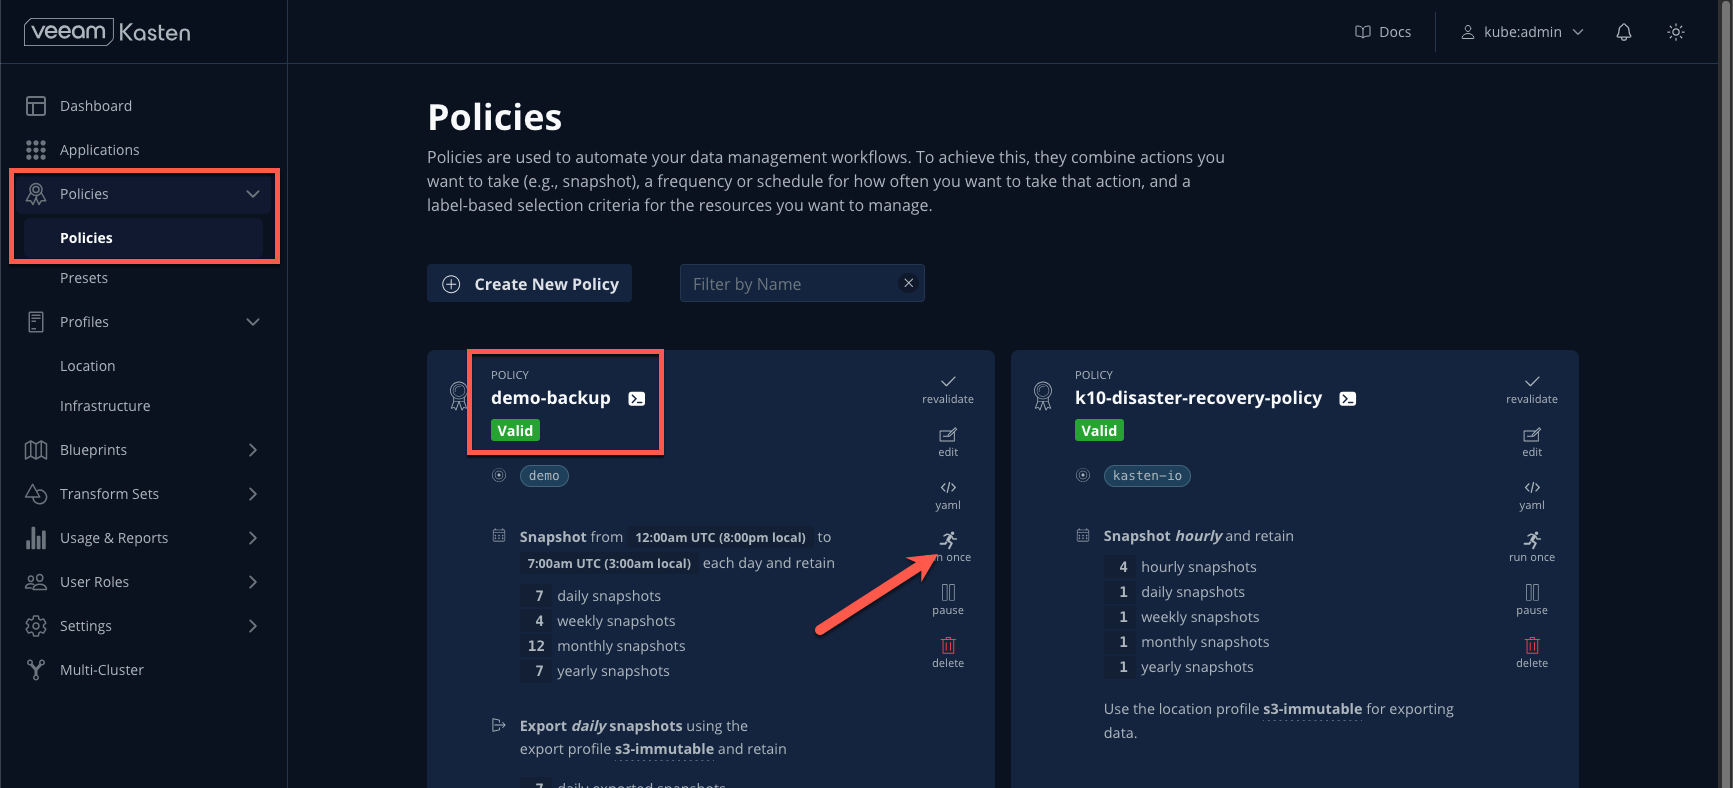The image size is (1733, 788).
Task: Click the Valid badge on k10-disaster-recovery-policy
Action: point(1099,431)
